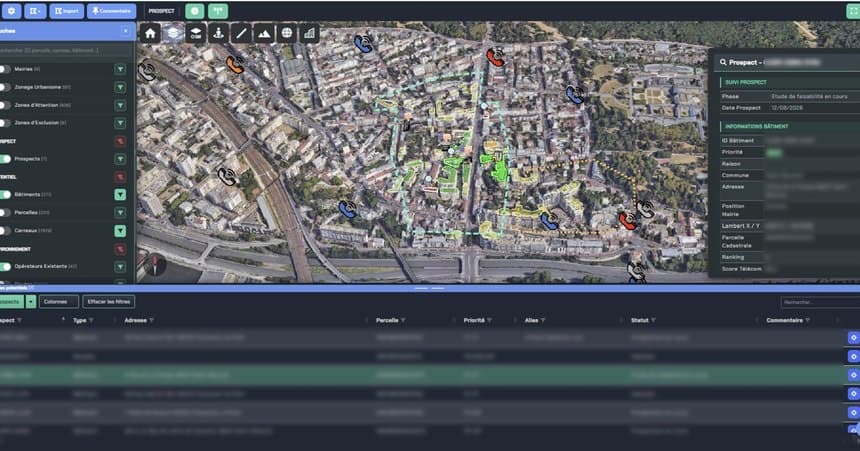This screenshot has height=451, width=860.
Task: Click the Home map tool
Action: [x=150, y=33]
